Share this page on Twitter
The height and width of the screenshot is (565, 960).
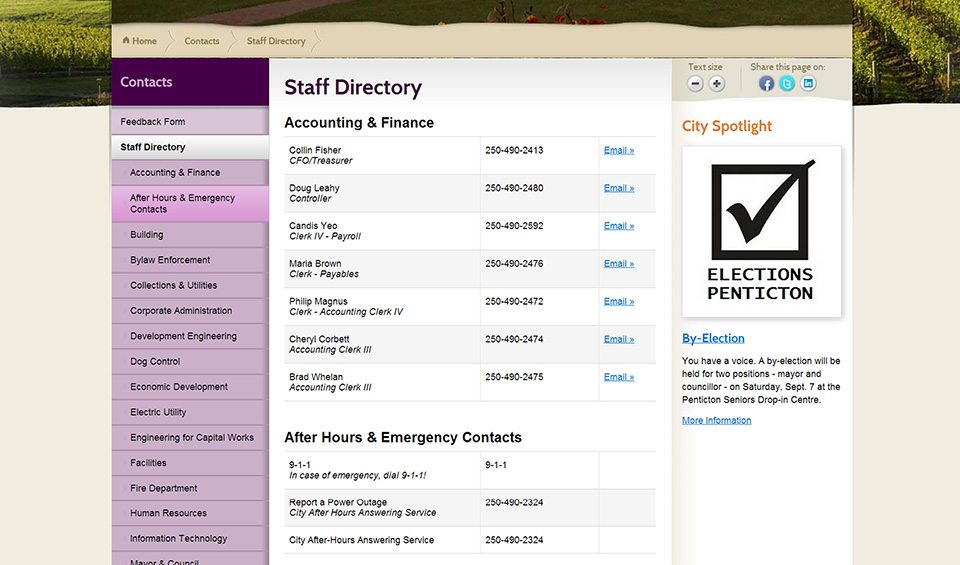pos(787,84)
